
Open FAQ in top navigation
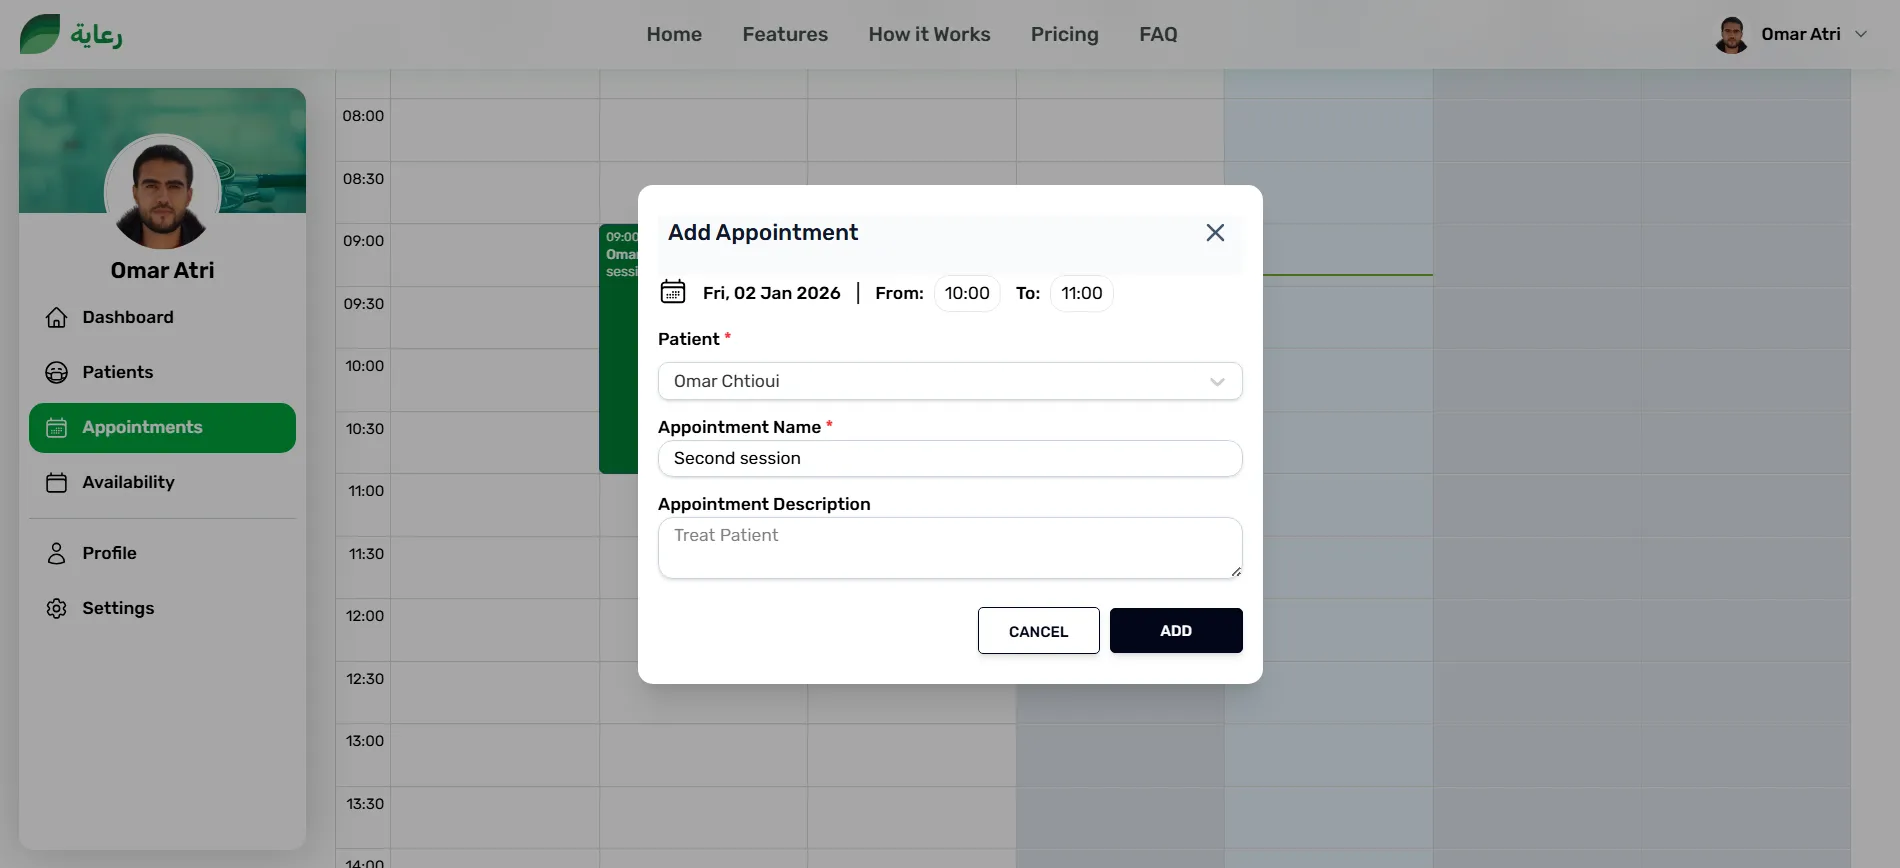coord(1158,34)
